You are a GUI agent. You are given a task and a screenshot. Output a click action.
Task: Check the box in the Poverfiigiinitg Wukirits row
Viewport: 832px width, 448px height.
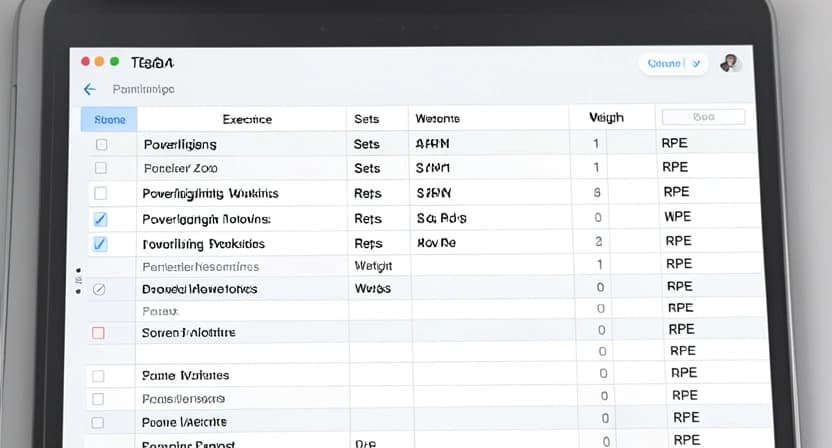tap(100, 193)
